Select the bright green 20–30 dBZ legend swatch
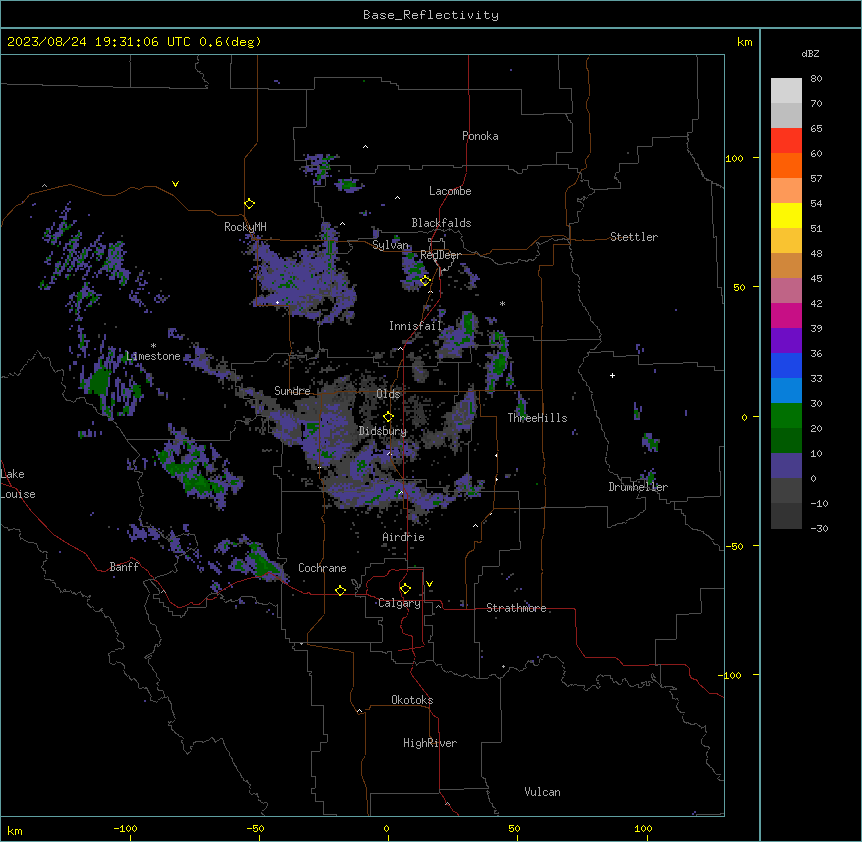 point(786,416)
